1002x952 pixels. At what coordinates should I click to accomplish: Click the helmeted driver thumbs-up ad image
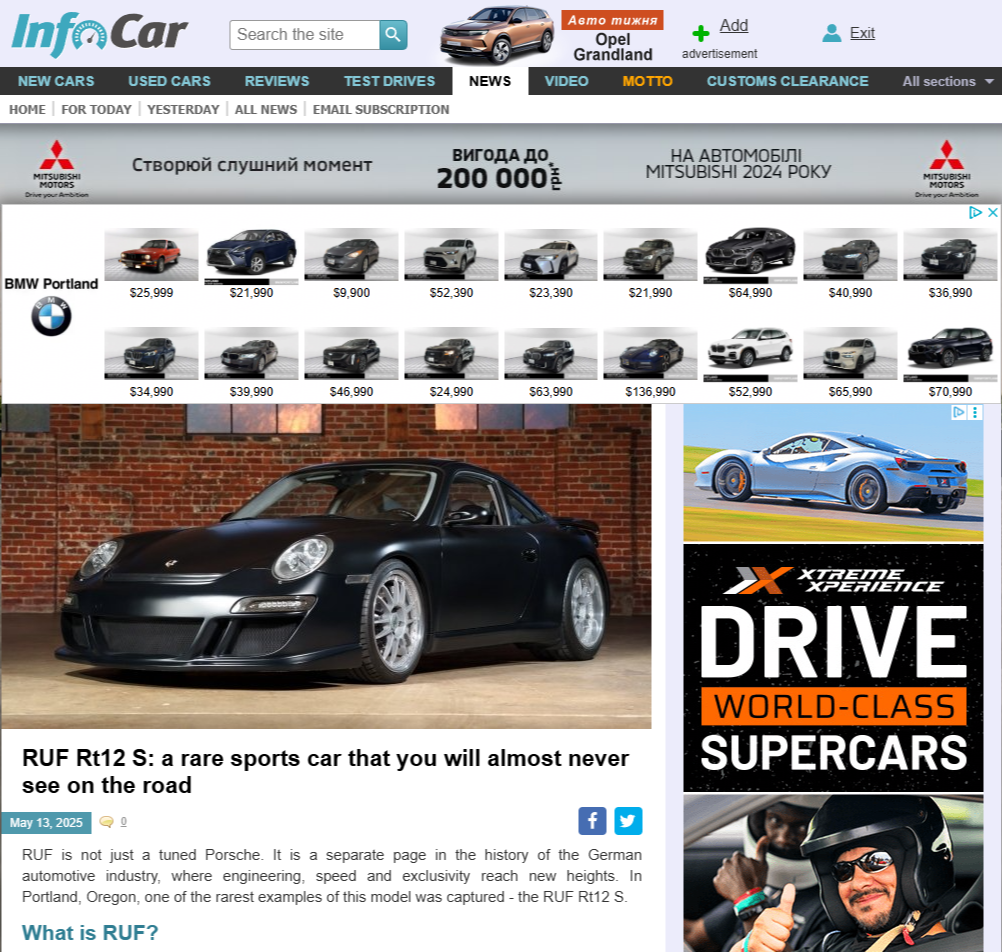click(833, 873)
